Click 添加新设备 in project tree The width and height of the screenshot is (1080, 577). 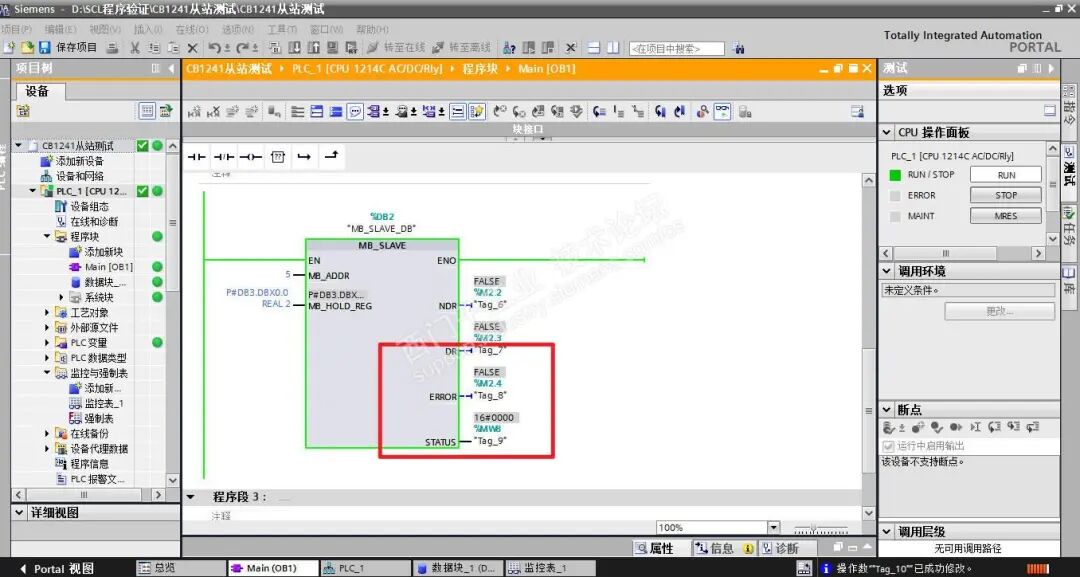click(x=79, y=161)
